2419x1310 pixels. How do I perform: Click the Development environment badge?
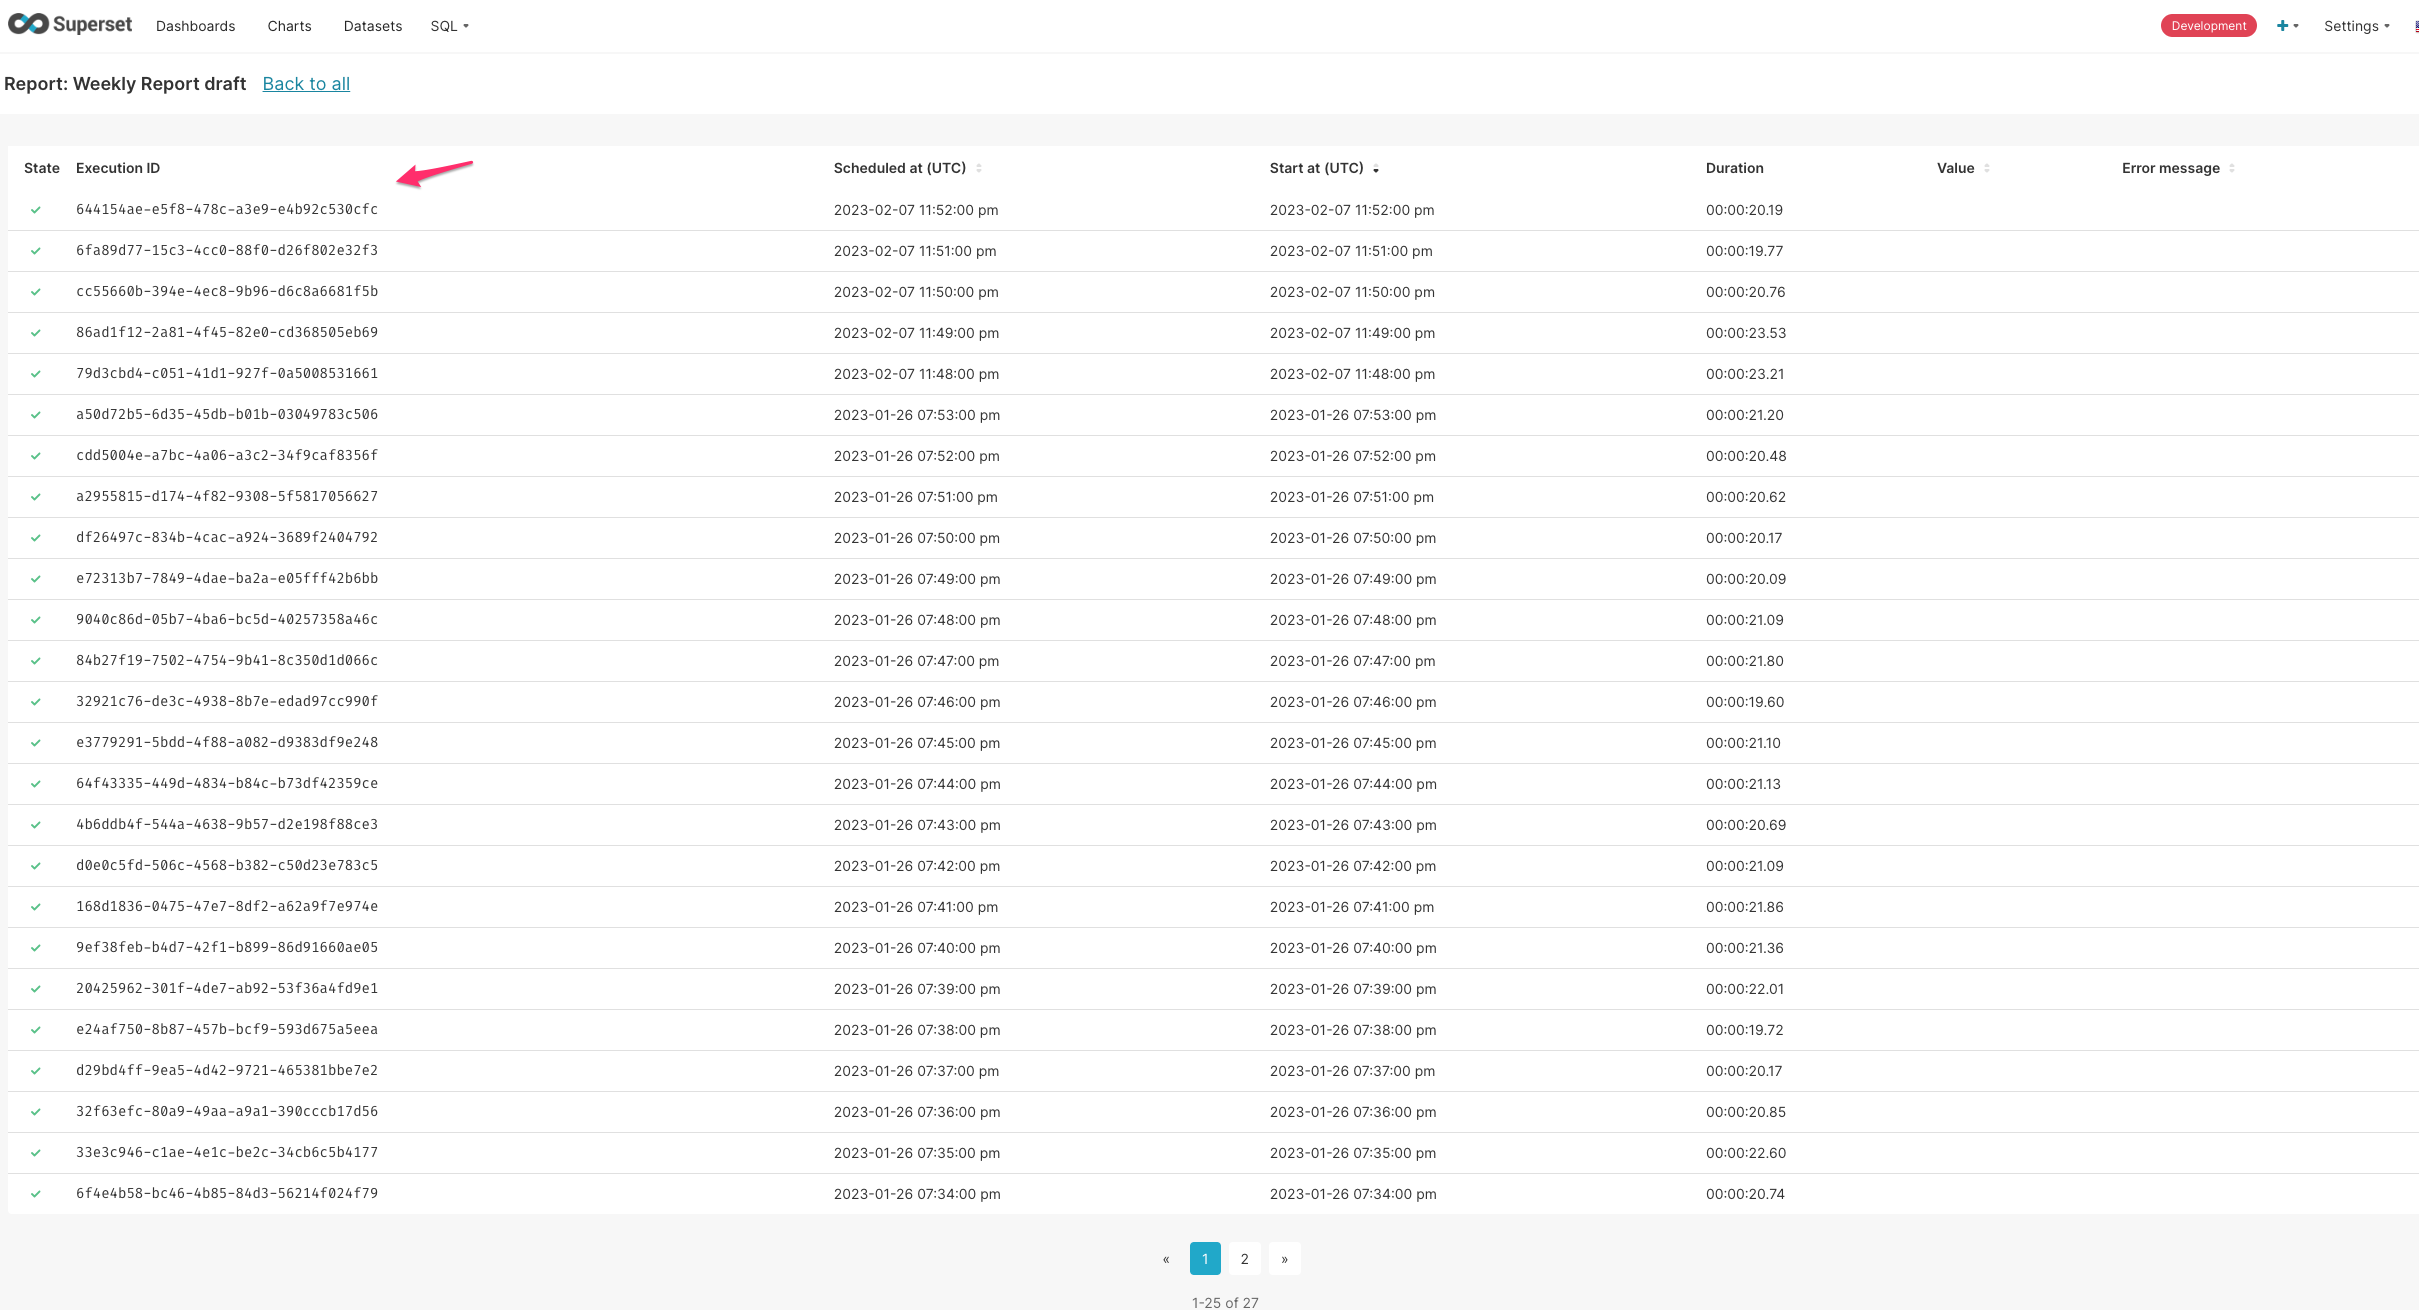pos(2207,26)
